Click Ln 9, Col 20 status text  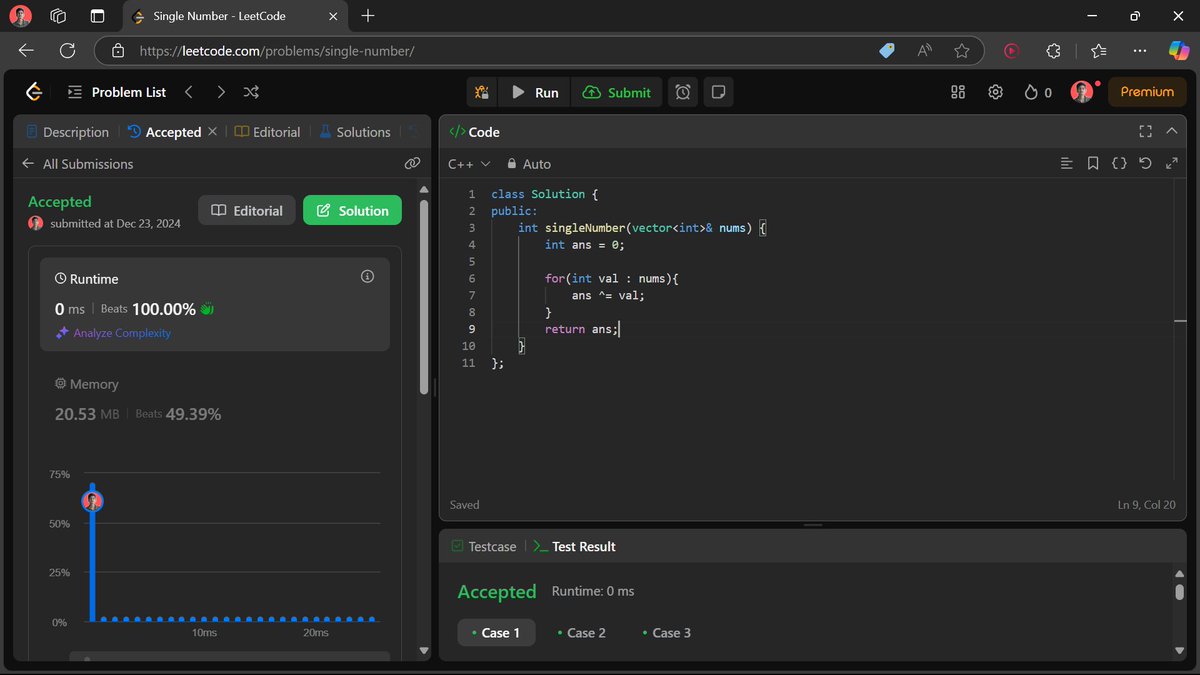coord(1148,505)
